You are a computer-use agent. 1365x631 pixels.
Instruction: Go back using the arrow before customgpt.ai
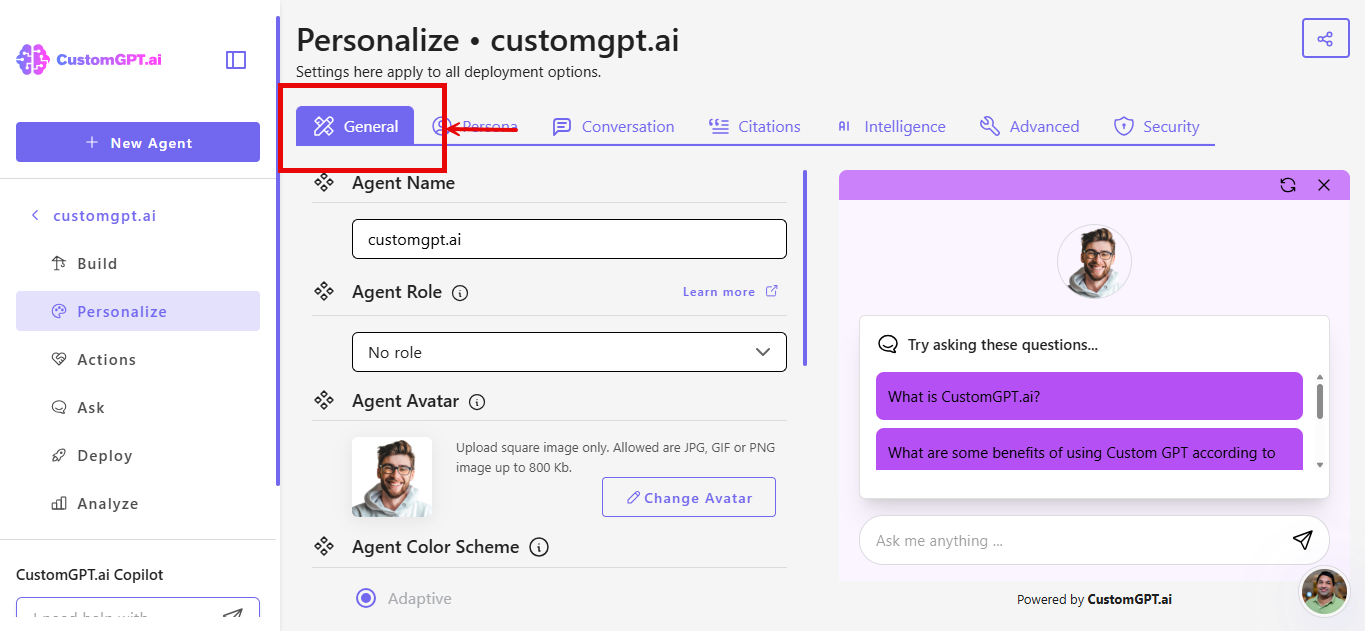[35, 215]
